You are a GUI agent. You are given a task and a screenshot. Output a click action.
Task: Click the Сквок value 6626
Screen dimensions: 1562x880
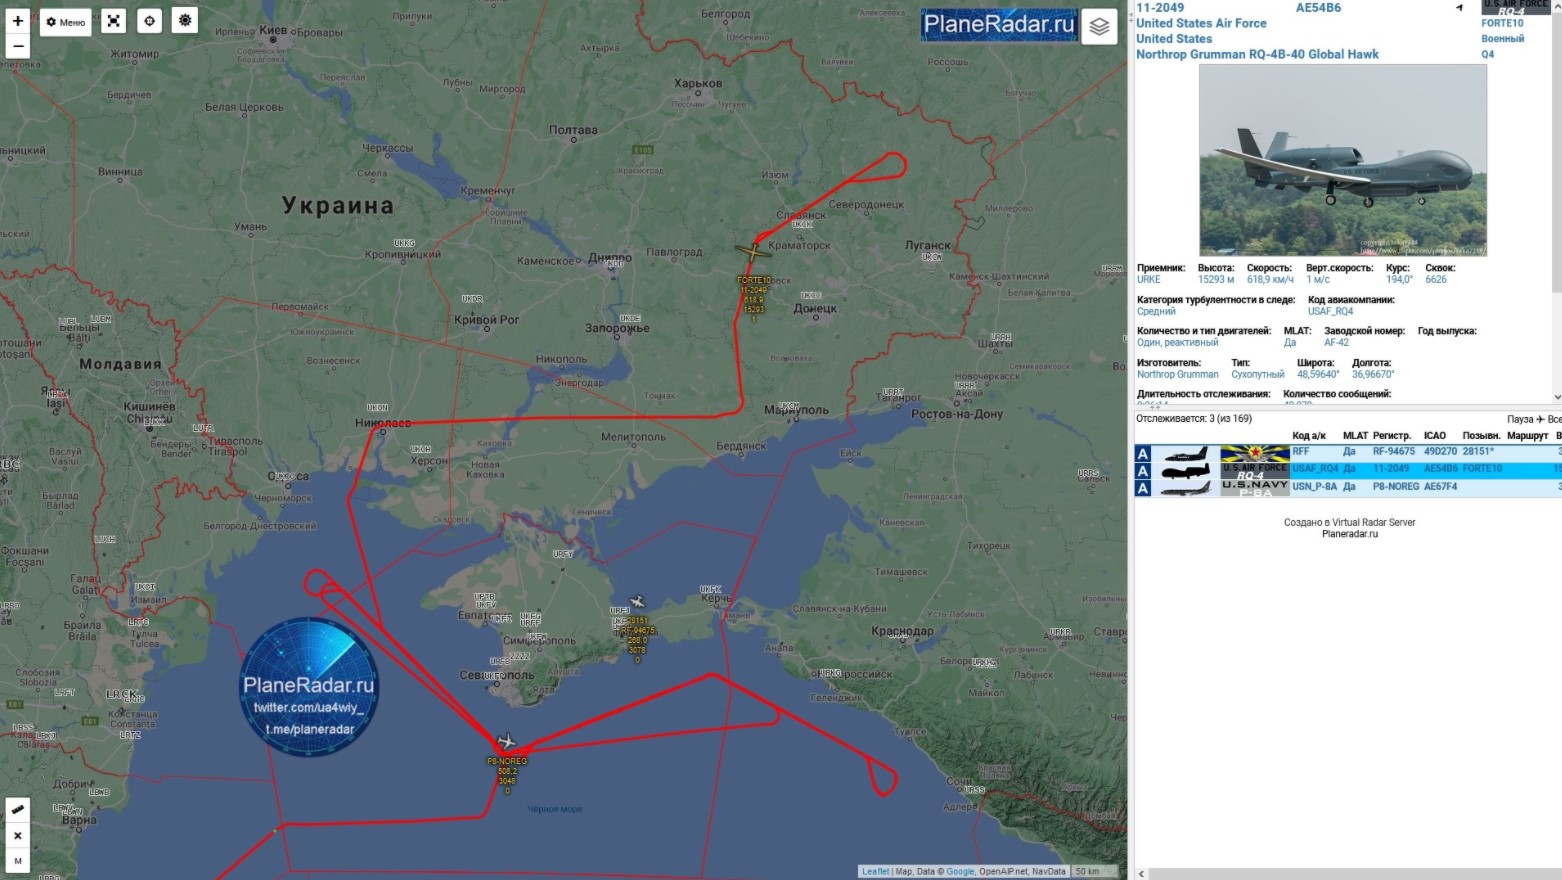[x=1436, y=280]
